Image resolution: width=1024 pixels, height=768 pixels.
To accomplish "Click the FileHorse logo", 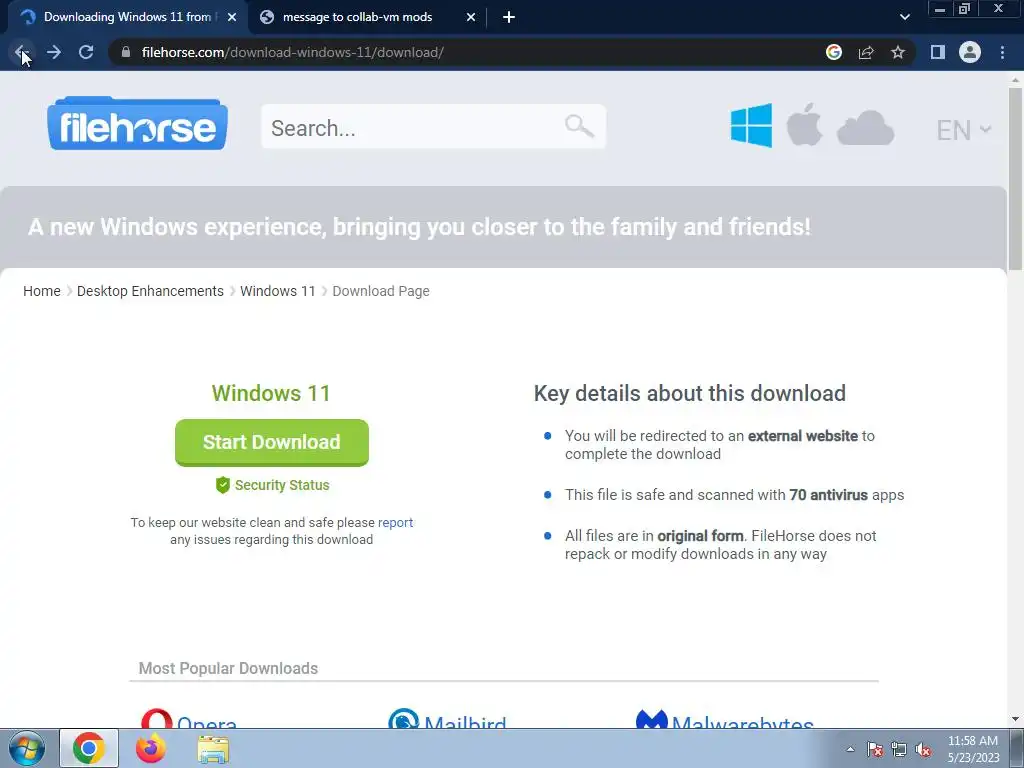I will [x=137, y=123].
